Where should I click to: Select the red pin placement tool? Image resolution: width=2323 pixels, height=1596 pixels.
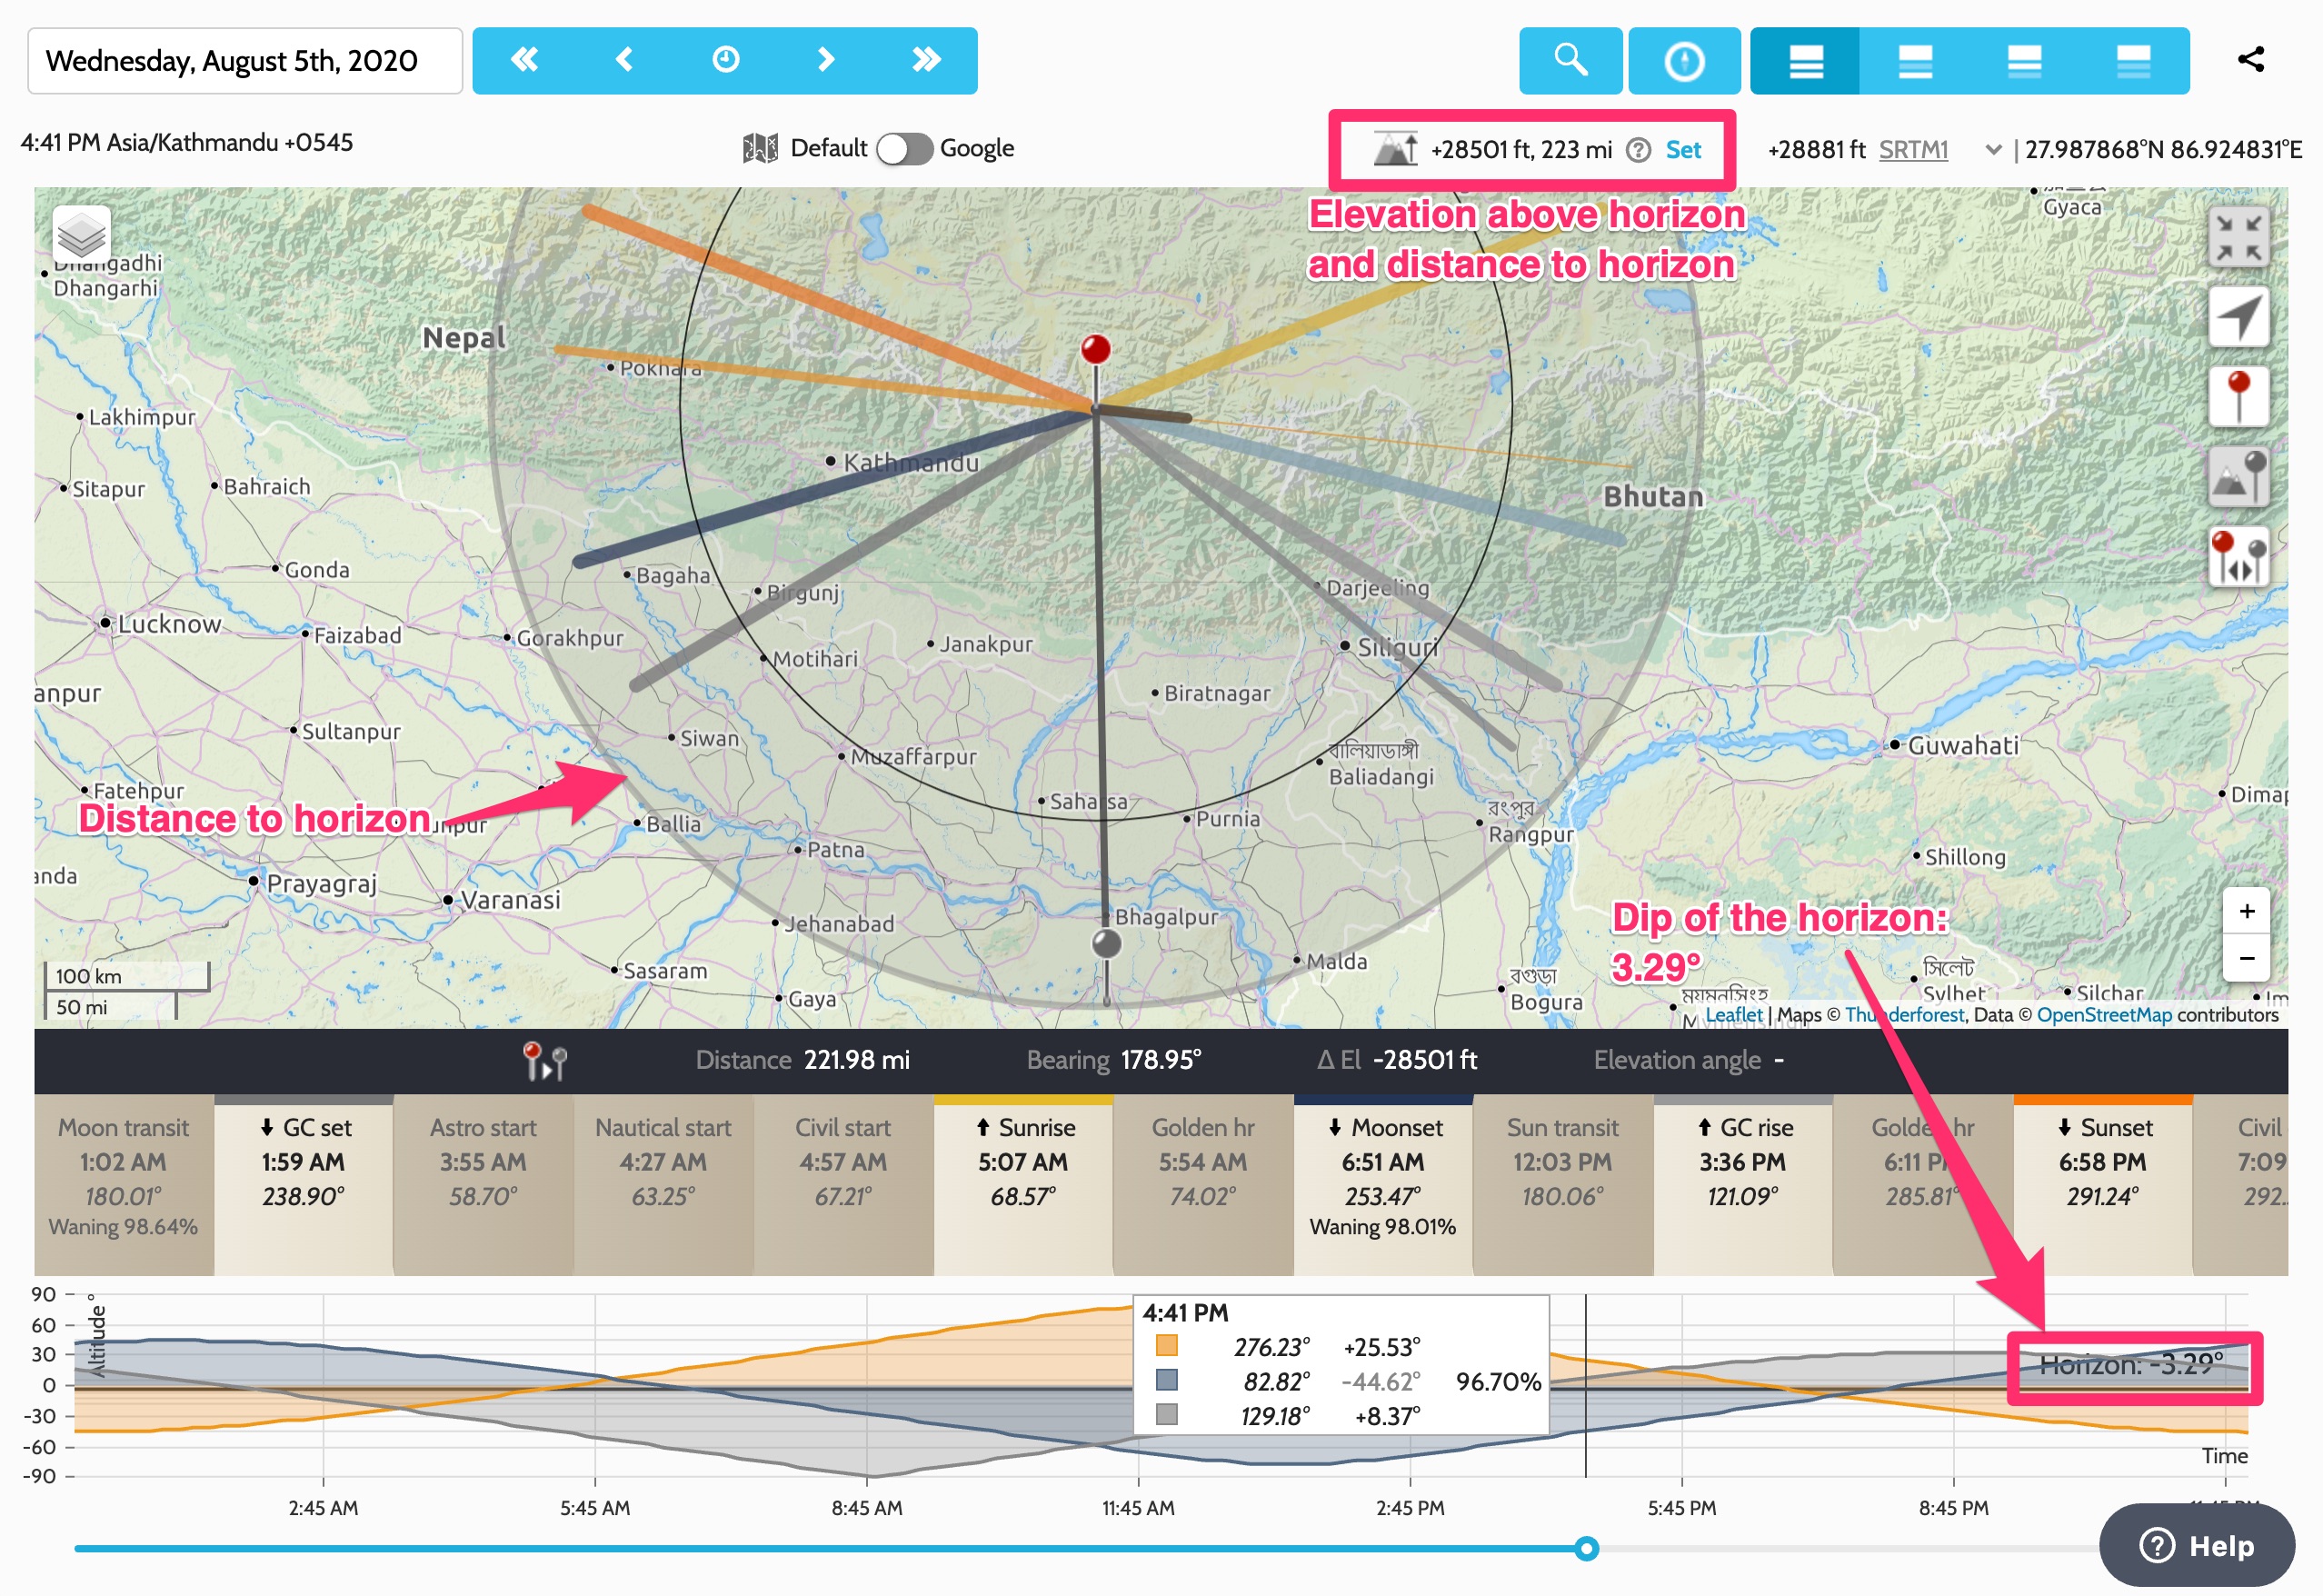[x=2238, y=397]
